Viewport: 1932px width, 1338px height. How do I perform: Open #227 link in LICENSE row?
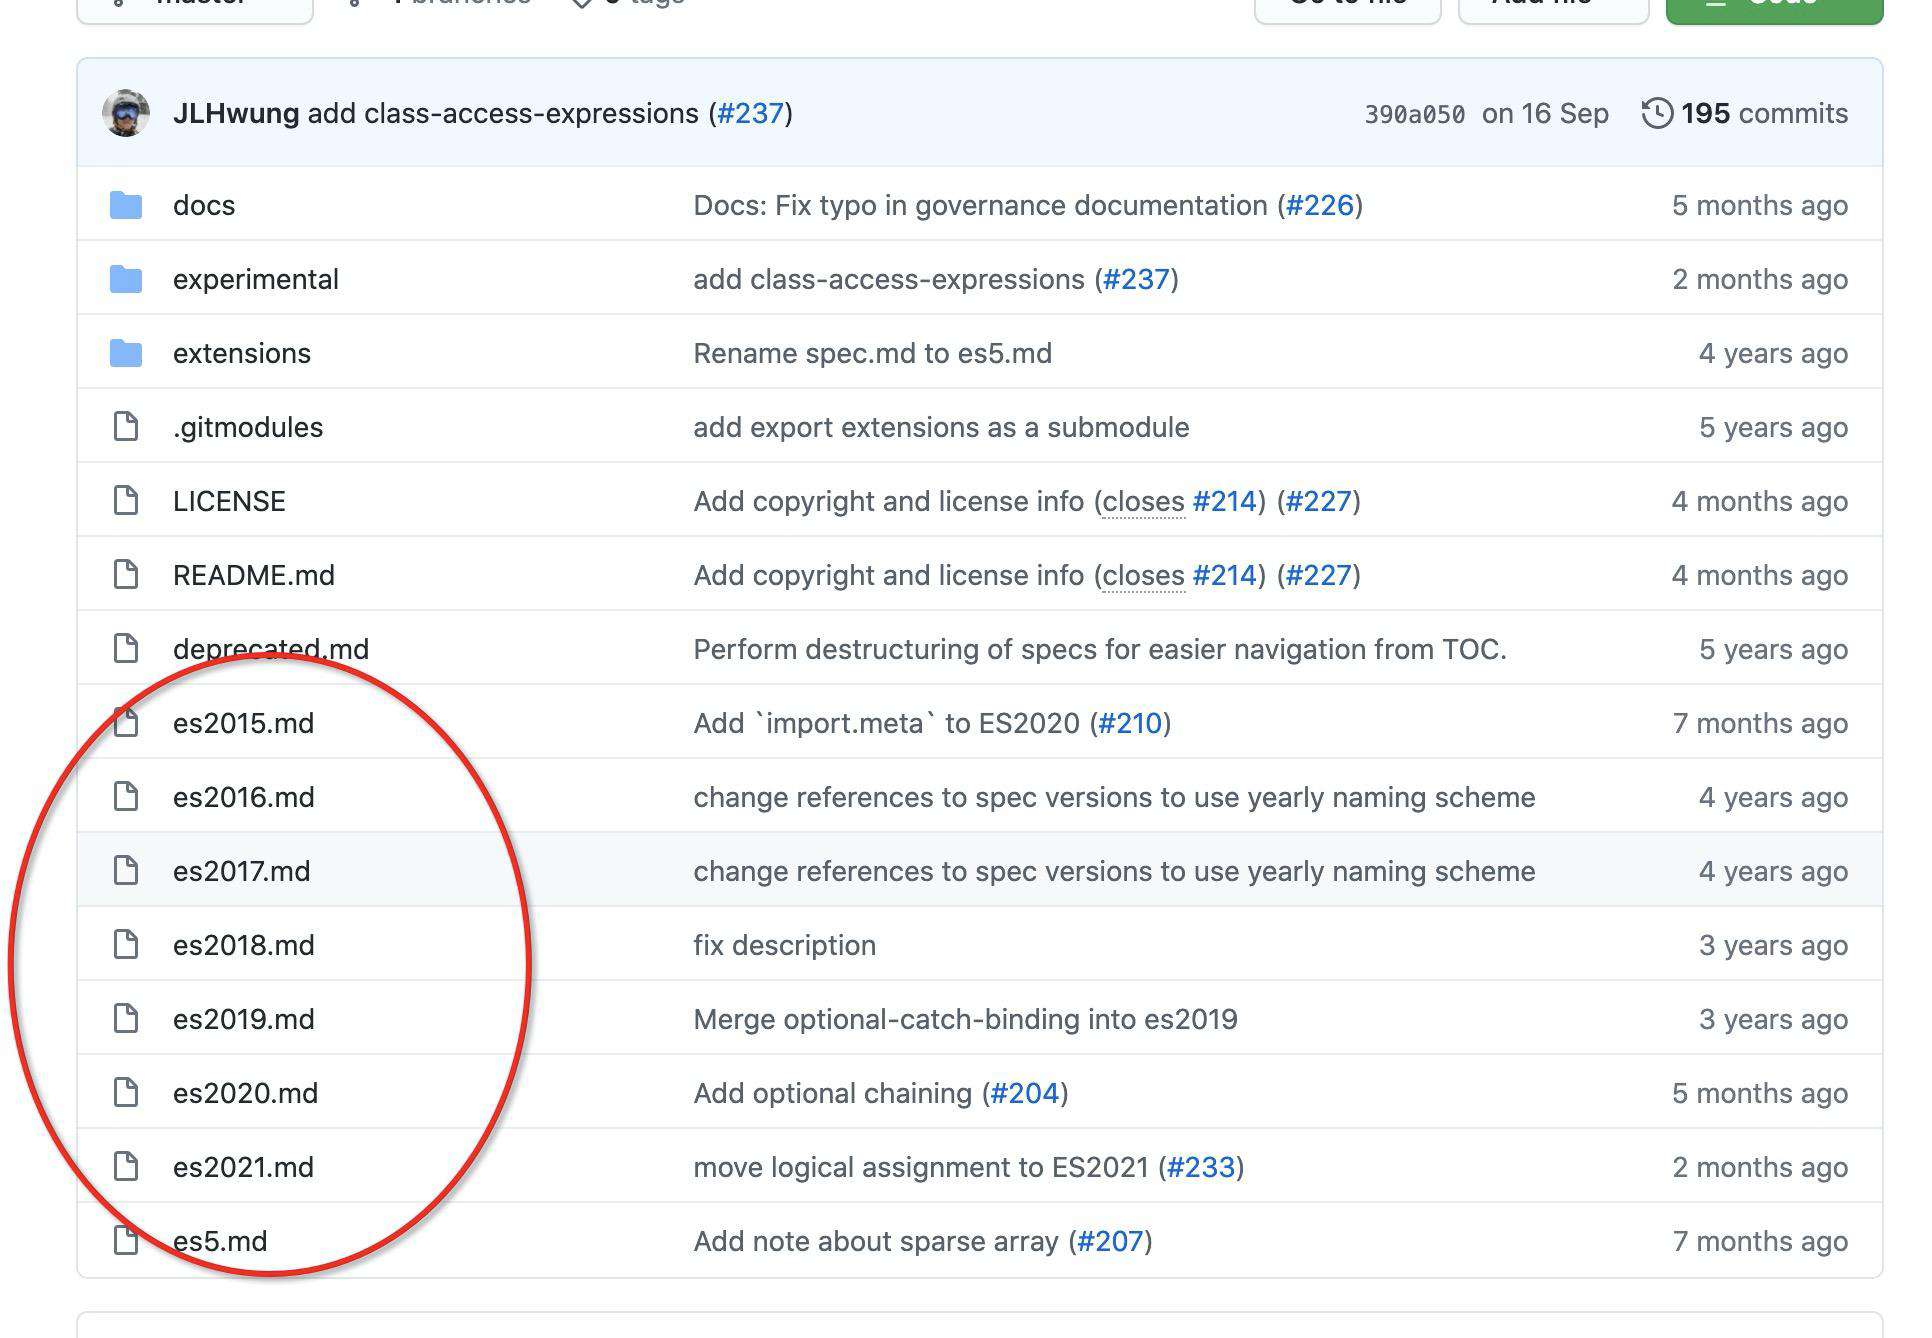click(1319, 501)
